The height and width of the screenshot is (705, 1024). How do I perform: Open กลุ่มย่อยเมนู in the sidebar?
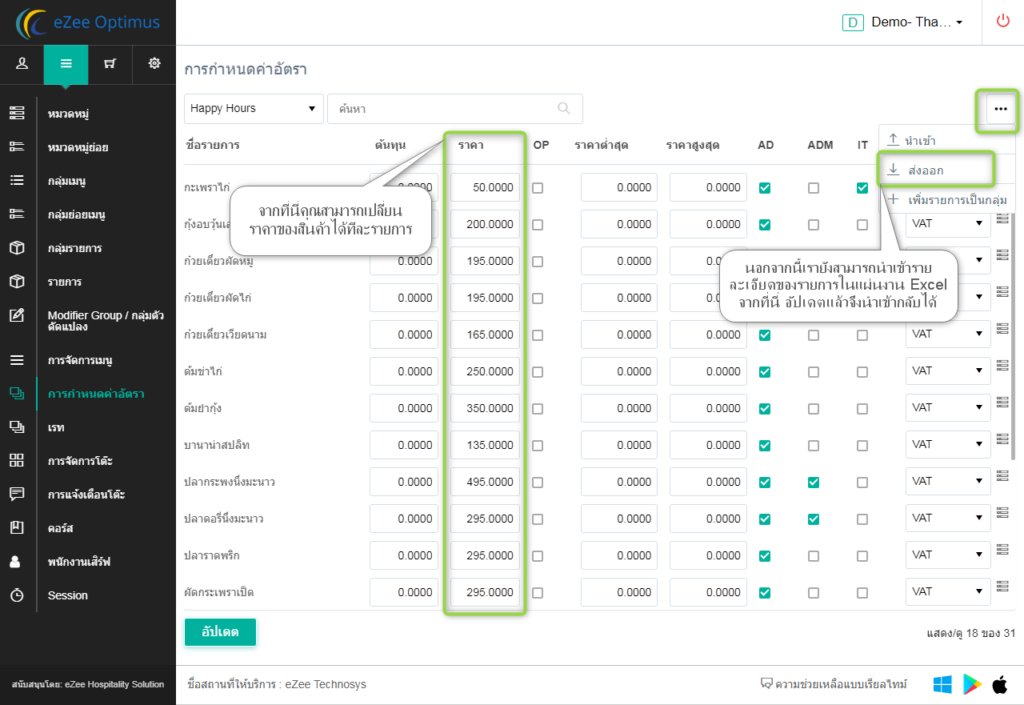pyautogui.click(x=76, y=214)
